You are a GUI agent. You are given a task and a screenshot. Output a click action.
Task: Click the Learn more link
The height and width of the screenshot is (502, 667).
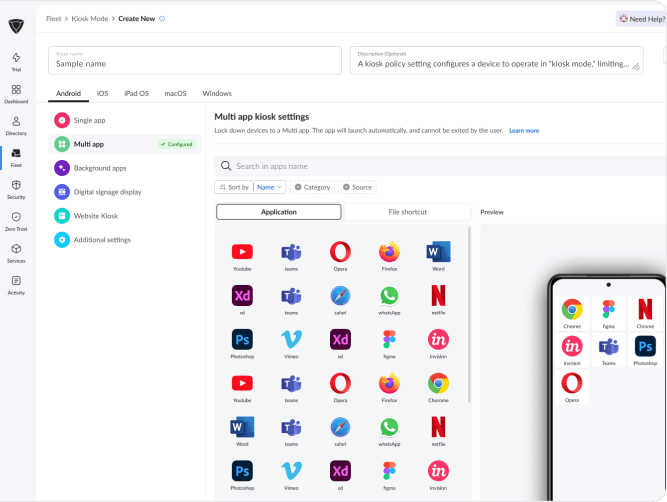(524, 131)
